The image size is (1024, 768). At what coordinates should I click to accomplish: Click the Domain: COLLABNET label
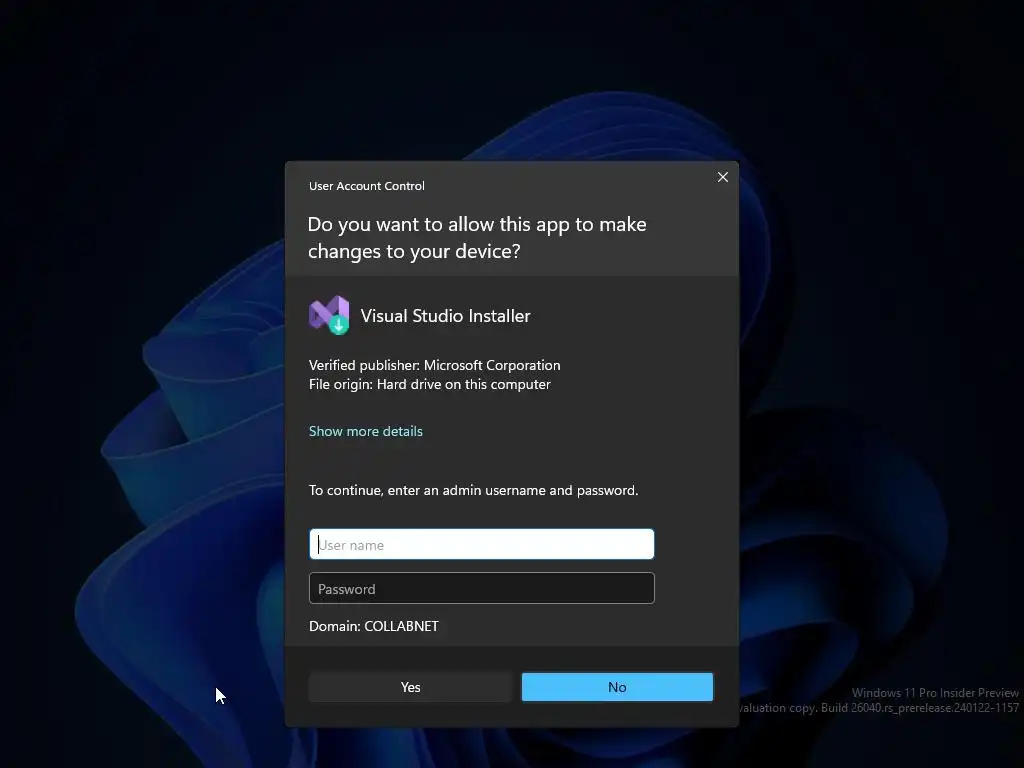click(x=374, y=626)
